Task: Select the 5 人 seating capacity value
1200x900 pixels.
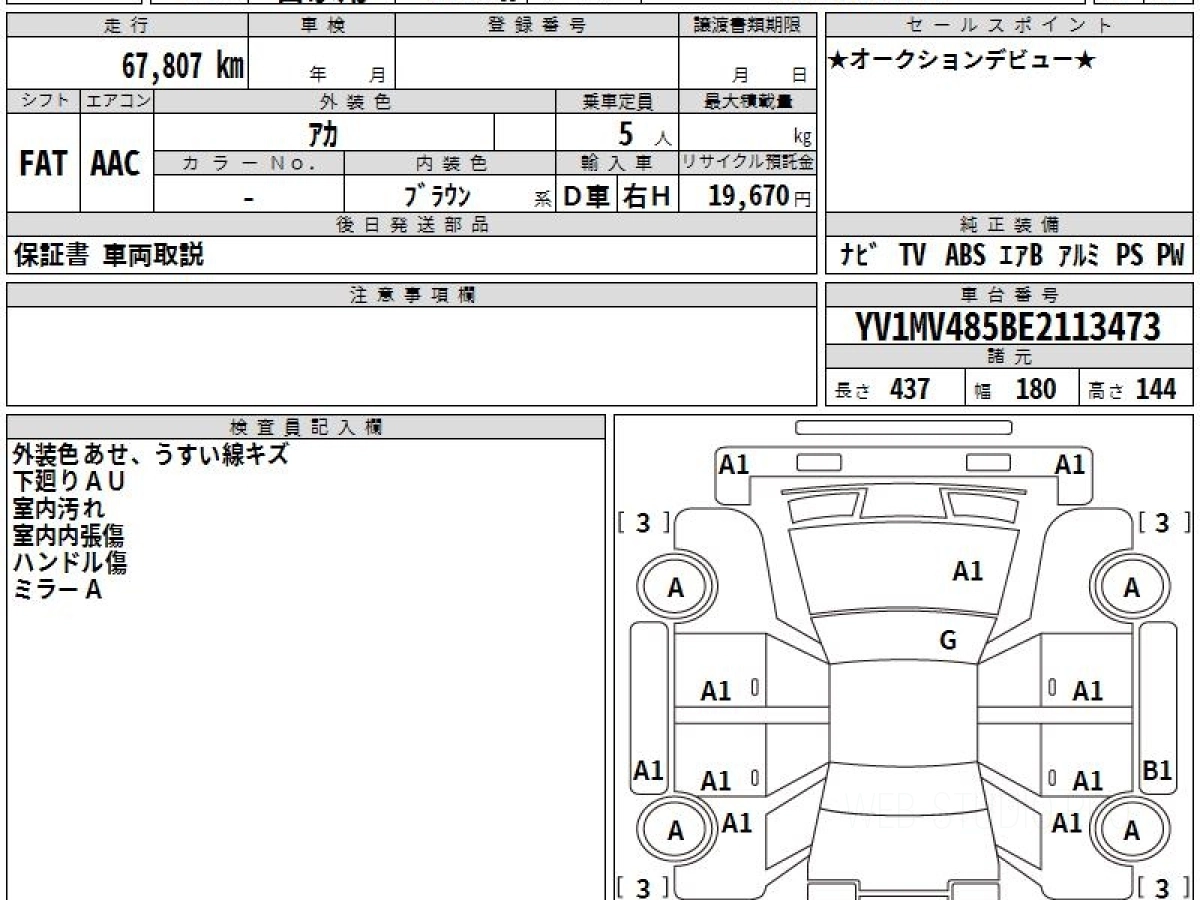Action: [x=643, y=133]
